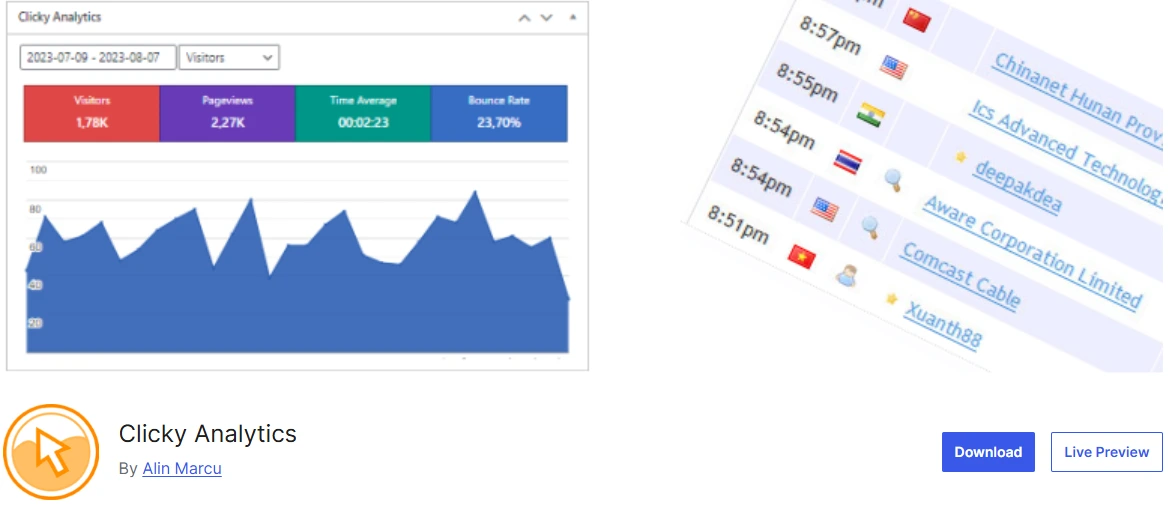The width and height of the screenshot is (1168, 506).
Task: Select the purple Pageviews 2,27K tile
Action: (227, 113)
